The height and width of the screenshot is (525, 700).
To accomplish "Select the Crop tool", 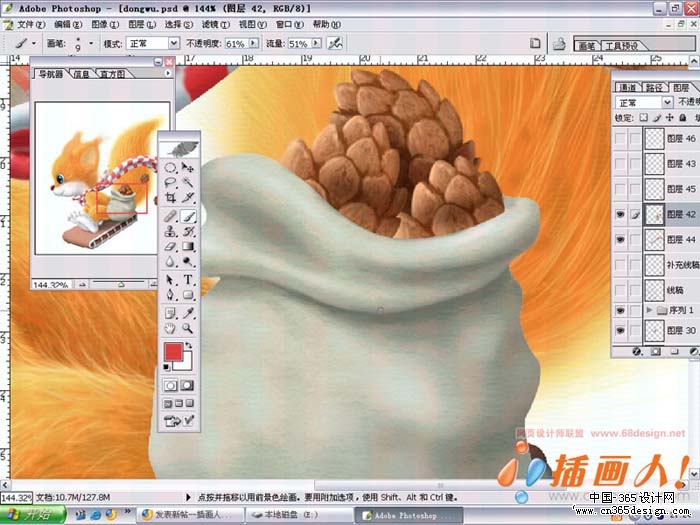I will point(170,197).
